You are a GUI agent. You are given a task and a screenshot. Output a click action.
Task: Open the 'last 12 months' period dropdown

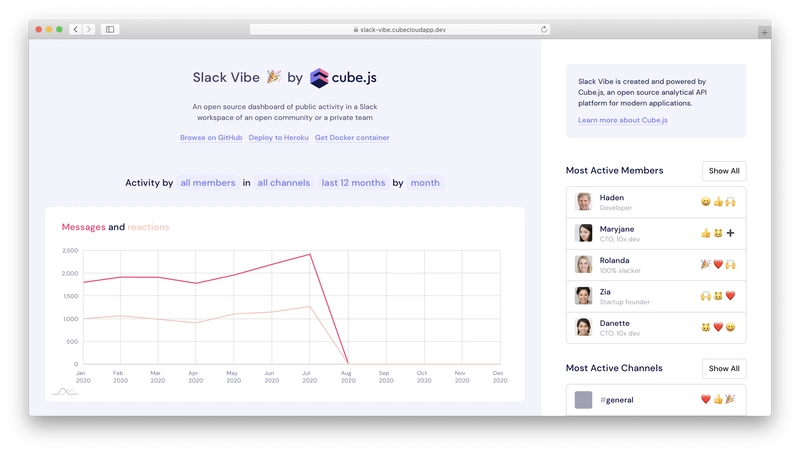[x=353, y=183]
